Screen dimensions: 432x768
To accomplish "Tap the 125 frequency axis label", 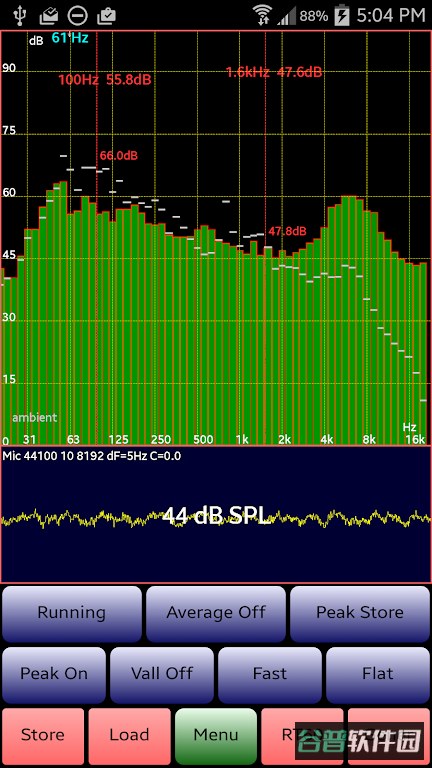I will [119, 439].
